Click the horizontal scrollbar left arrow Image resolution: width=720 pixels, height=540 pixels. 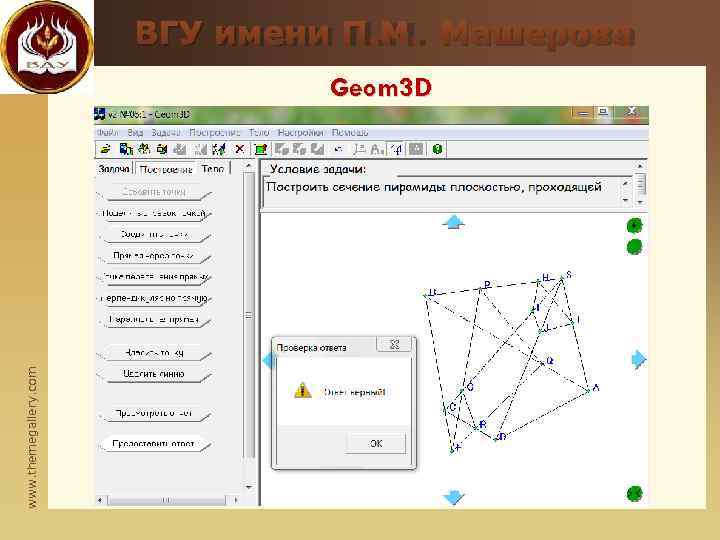tap(100, 500)
